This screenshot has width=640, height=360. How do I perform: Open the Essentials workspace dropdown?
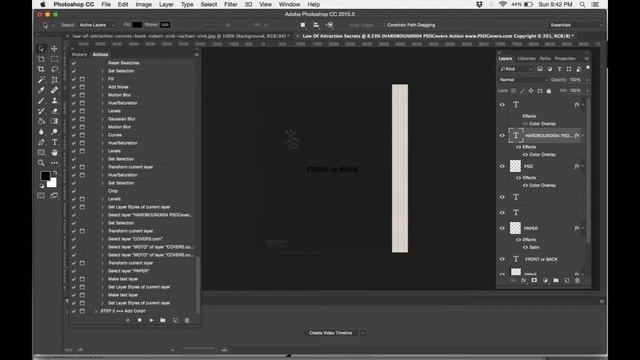pyautogui.click(x=576, y=25)
